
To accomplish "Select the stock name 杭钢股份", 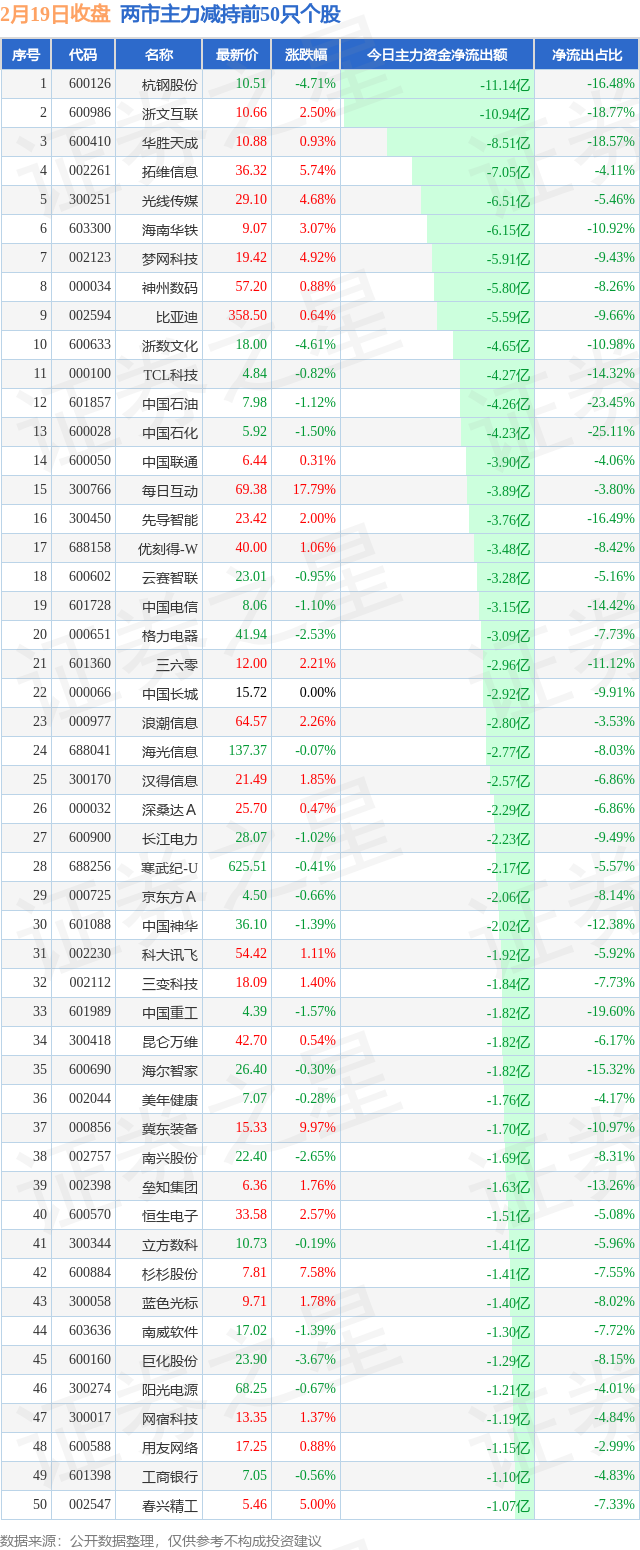I will coord(170,85).
